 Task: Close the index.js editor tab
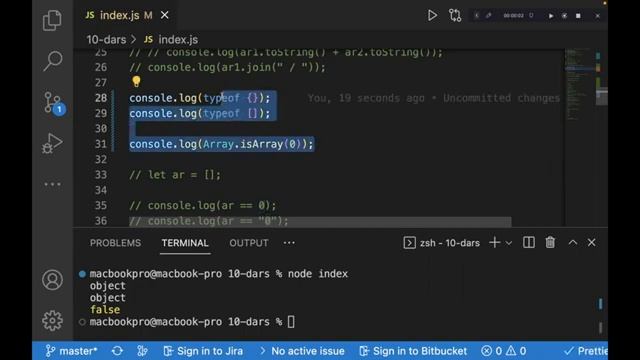click(164, 15)
